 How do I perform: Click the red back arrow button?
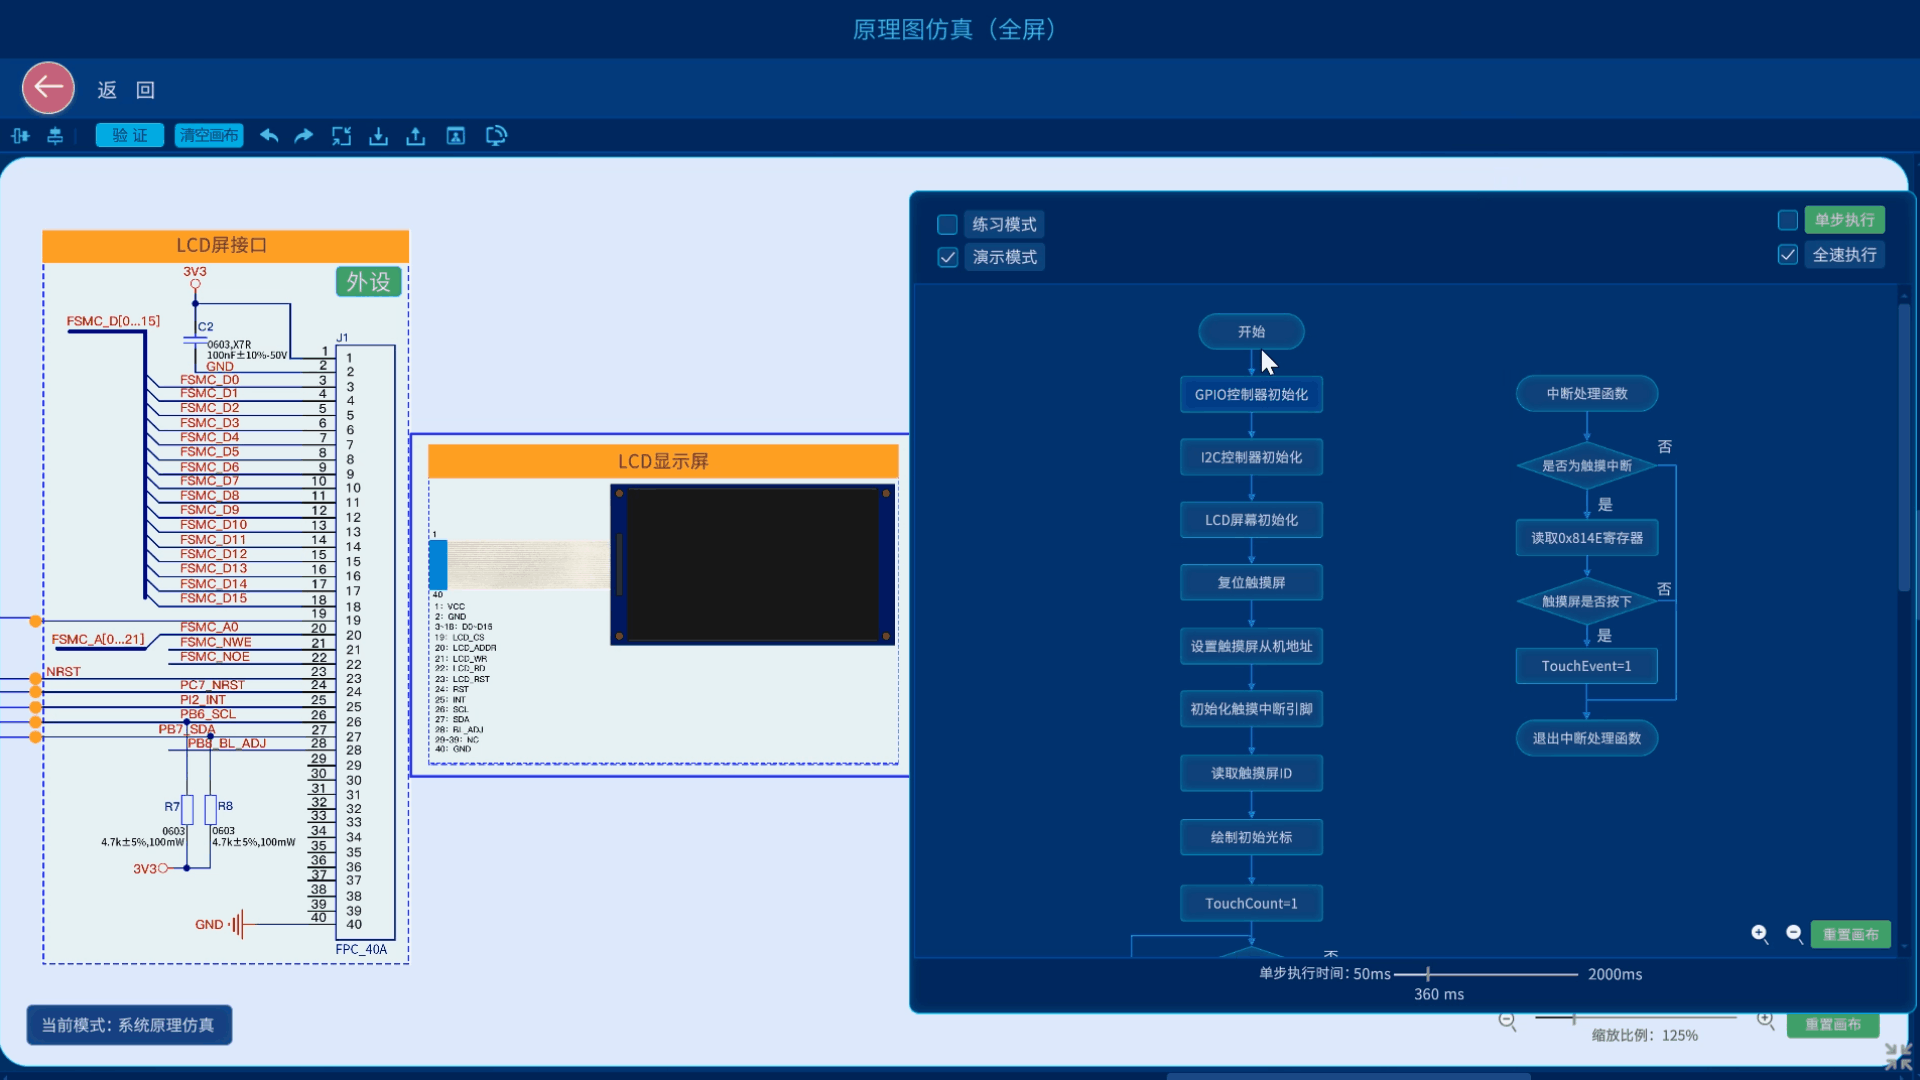pyautogui.click(x=48, y=88)
